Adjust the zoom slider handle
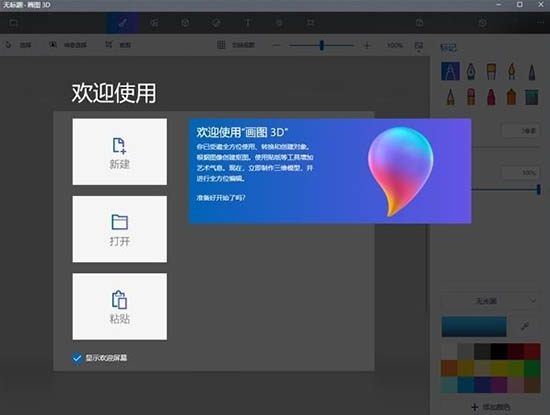This screenshot has width=550, height=415. pos(322,45)
